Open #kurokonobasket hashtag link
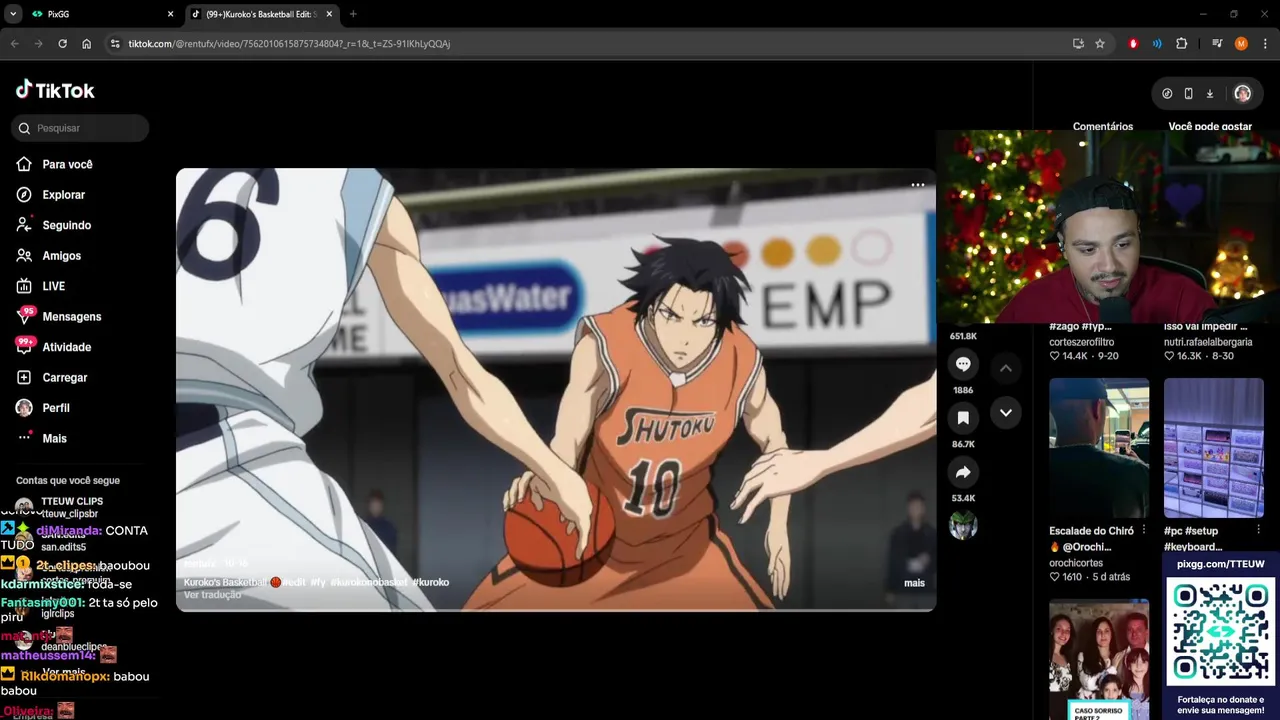1280x720 pixels. click(x=368, y=582)
